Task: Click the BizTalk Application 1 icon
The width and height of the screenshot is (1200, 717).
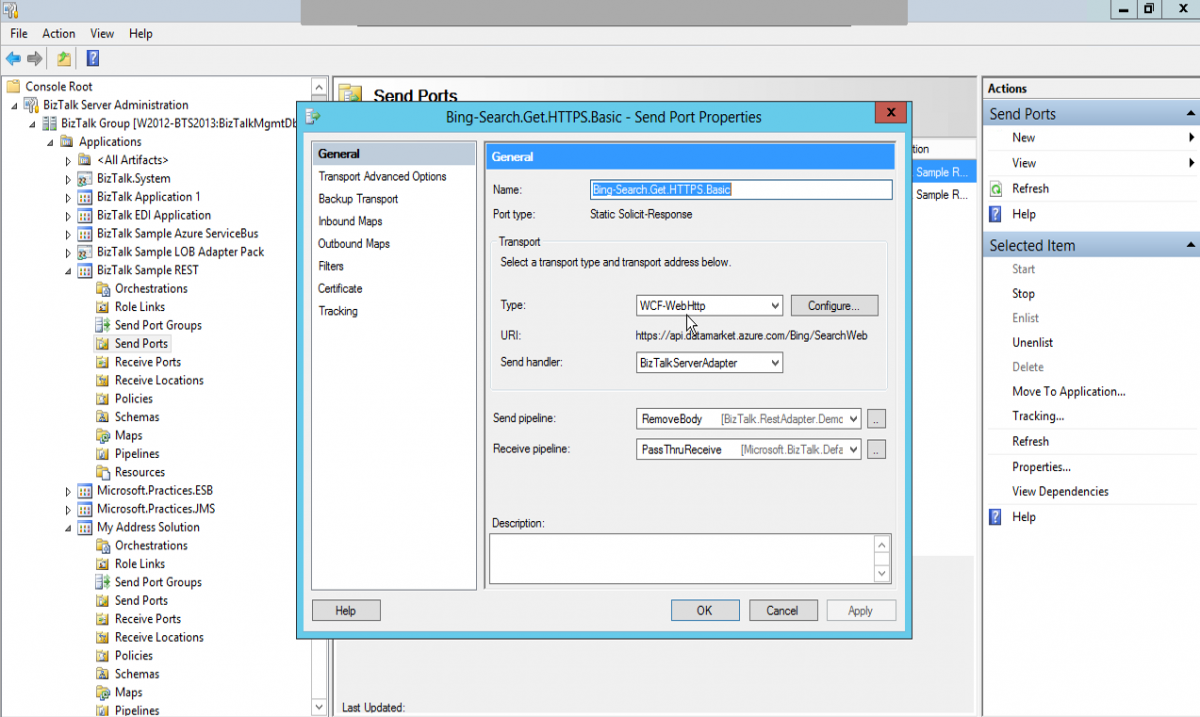Action: point(86,197)
